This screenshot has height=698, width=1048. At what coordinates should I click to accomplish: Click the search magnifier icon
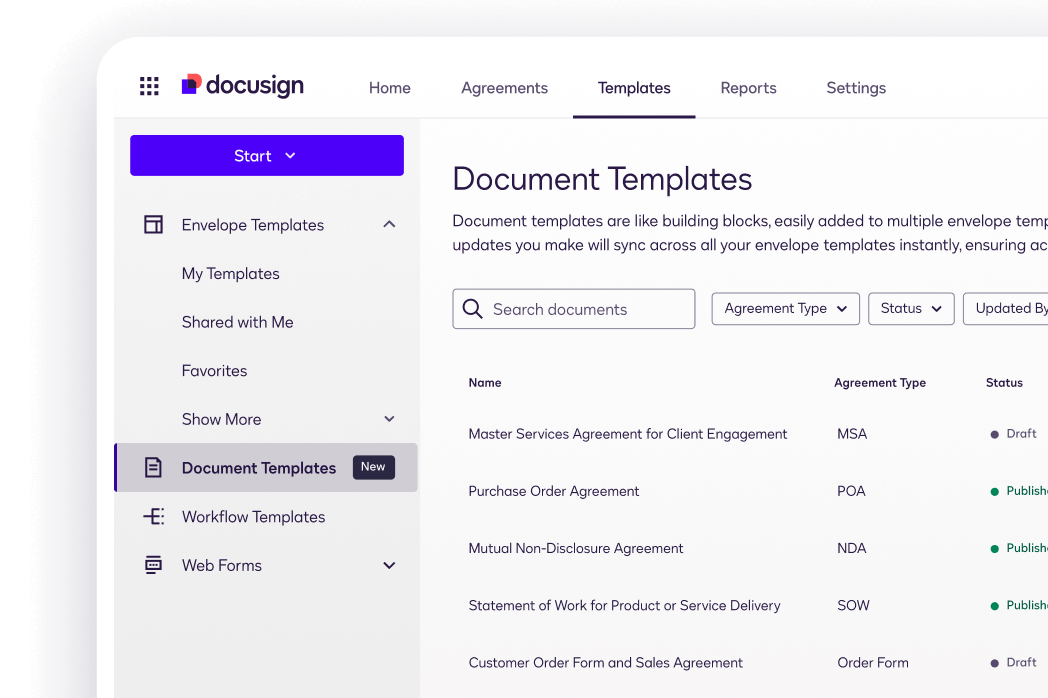[x=473, y=309]
